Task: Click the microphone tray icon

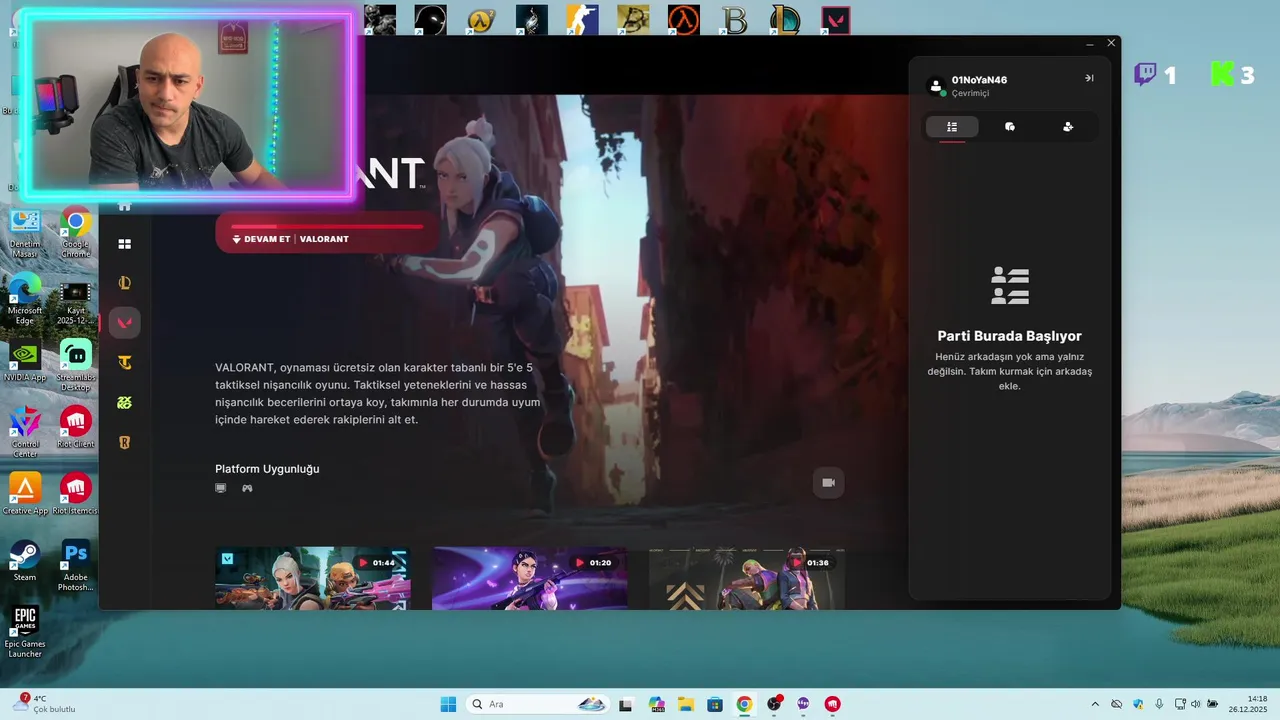Action: [x=1159, y=704]
